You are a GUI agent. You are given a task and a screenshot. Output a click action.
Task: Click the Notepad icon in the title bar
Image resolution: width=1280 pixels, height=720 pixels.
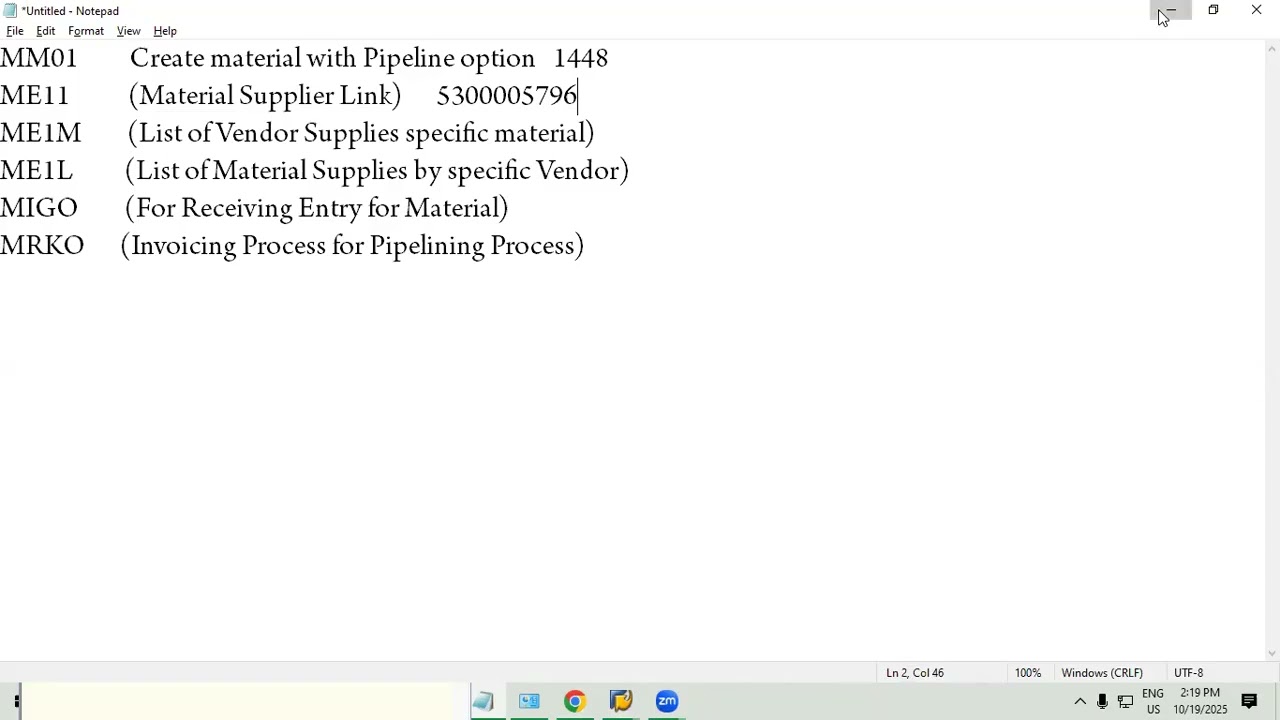pyautogui.click(x=10, y=10)
